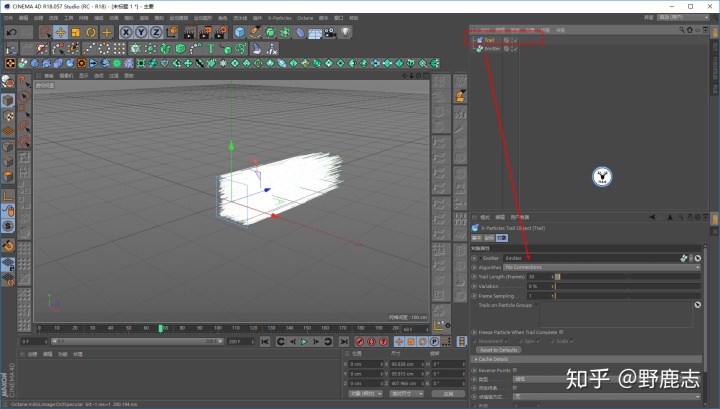Click the Trail Length frames value field
This screenshot has width=720, height=409.
click(540, 277)
